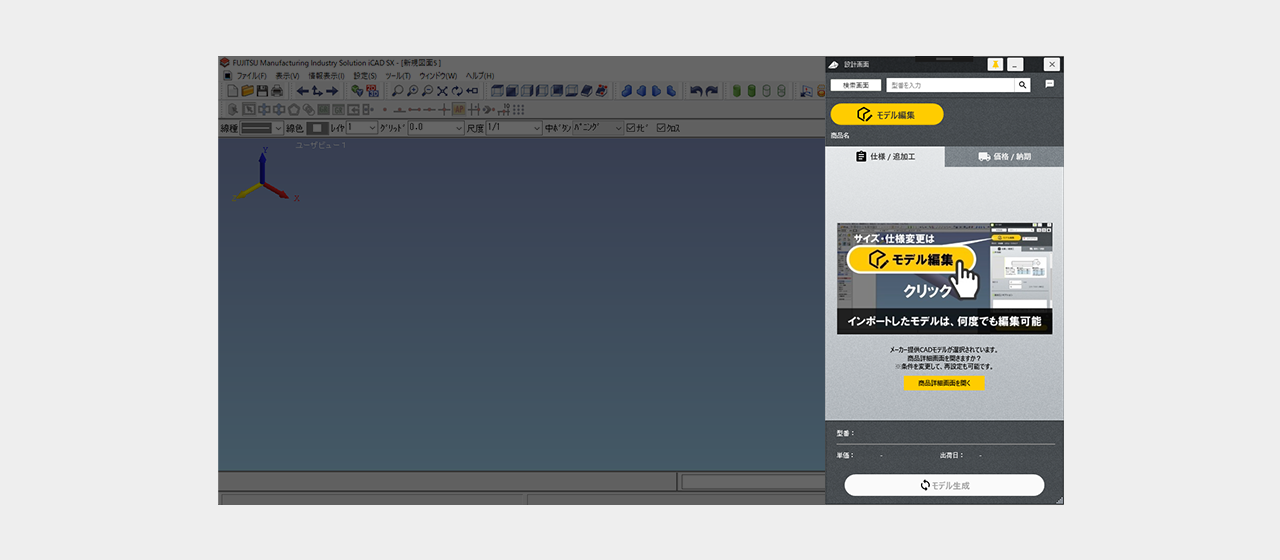Click the Redo arrow icon
Screen dimensions: 1280x560
click(x=711, y=91)
